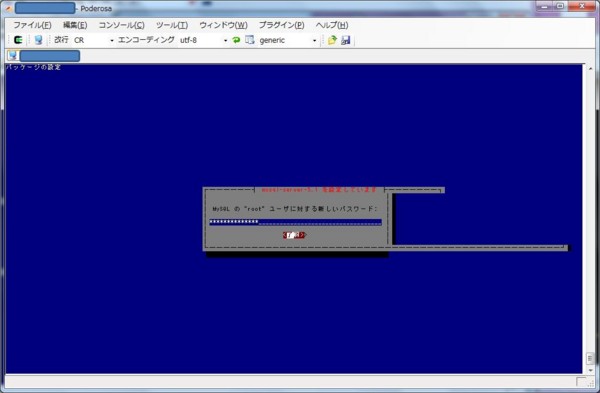Screen dimensions: 600x393
Task: Expand the エンコーディング utf-8 dropdown
Action: pyautogui.click(x=225, y=40)
